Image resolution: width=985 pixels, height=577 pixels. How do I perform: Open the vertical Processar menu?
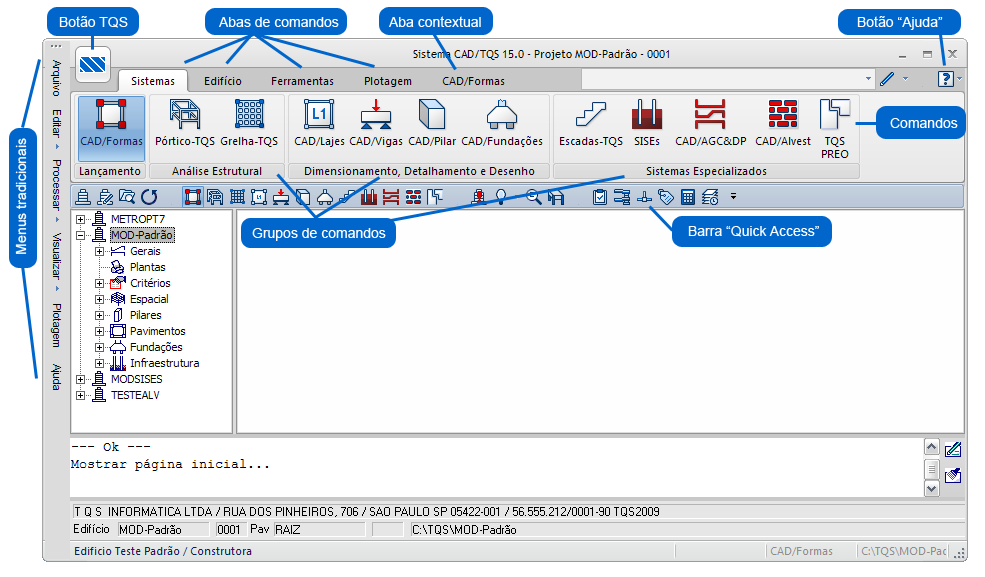(x=57, y=184)
